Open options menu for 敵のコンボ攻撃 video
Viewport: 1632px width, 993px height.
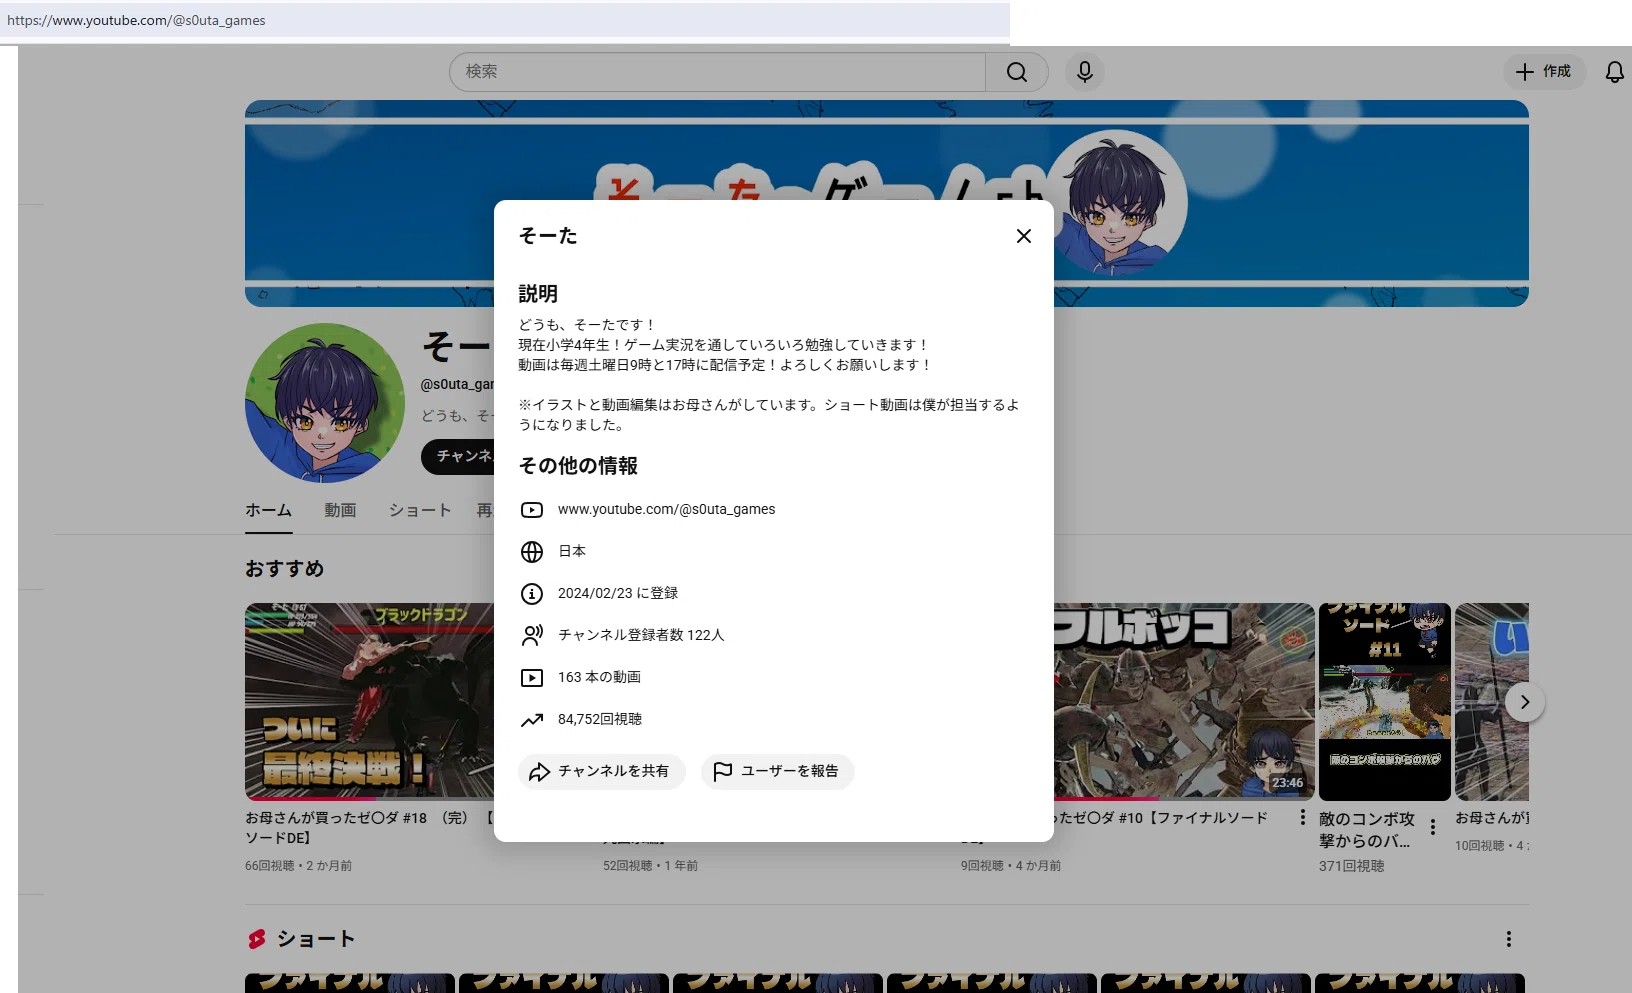tap(1433, 827)
